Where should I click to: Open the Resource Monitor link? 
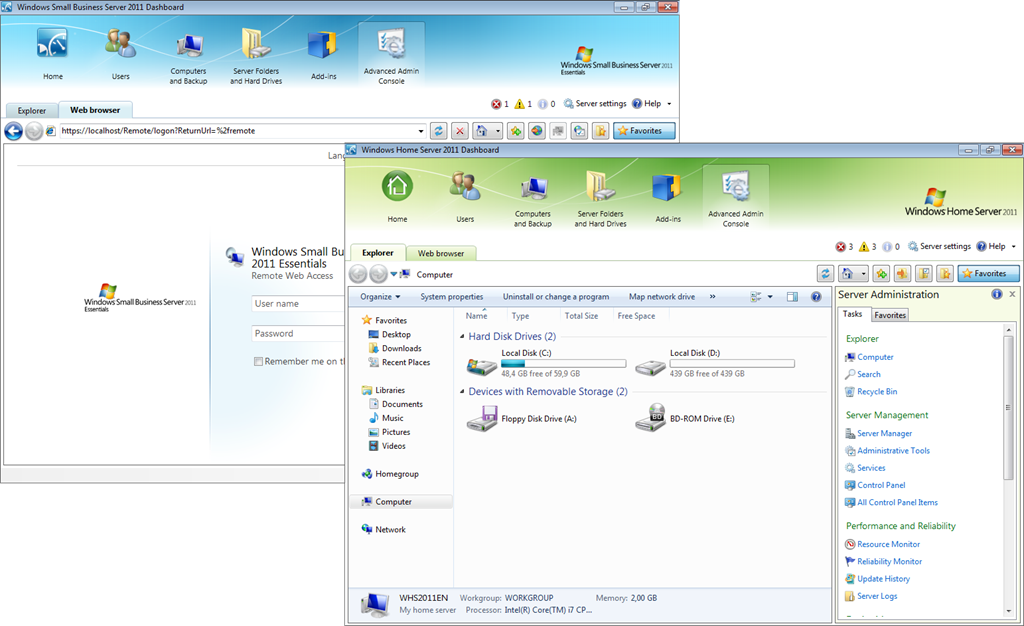pyautogui.click(x=888, y=544)
